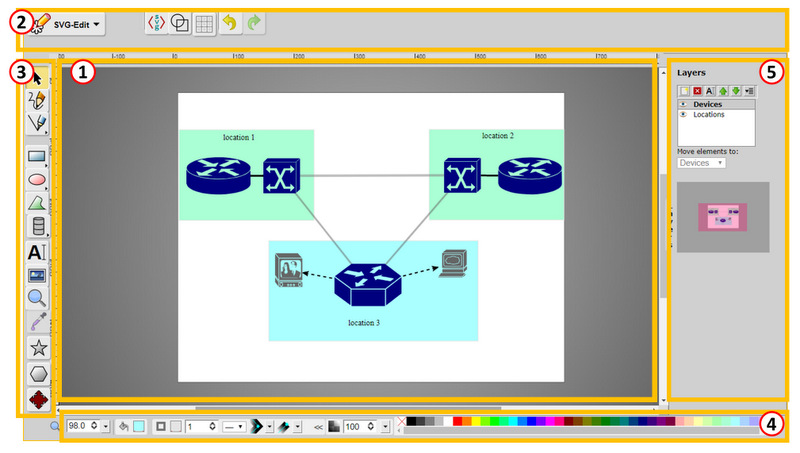Choose the Ellipse tool
This screenshot has width=800, height=453.
(x=38, y=180)
